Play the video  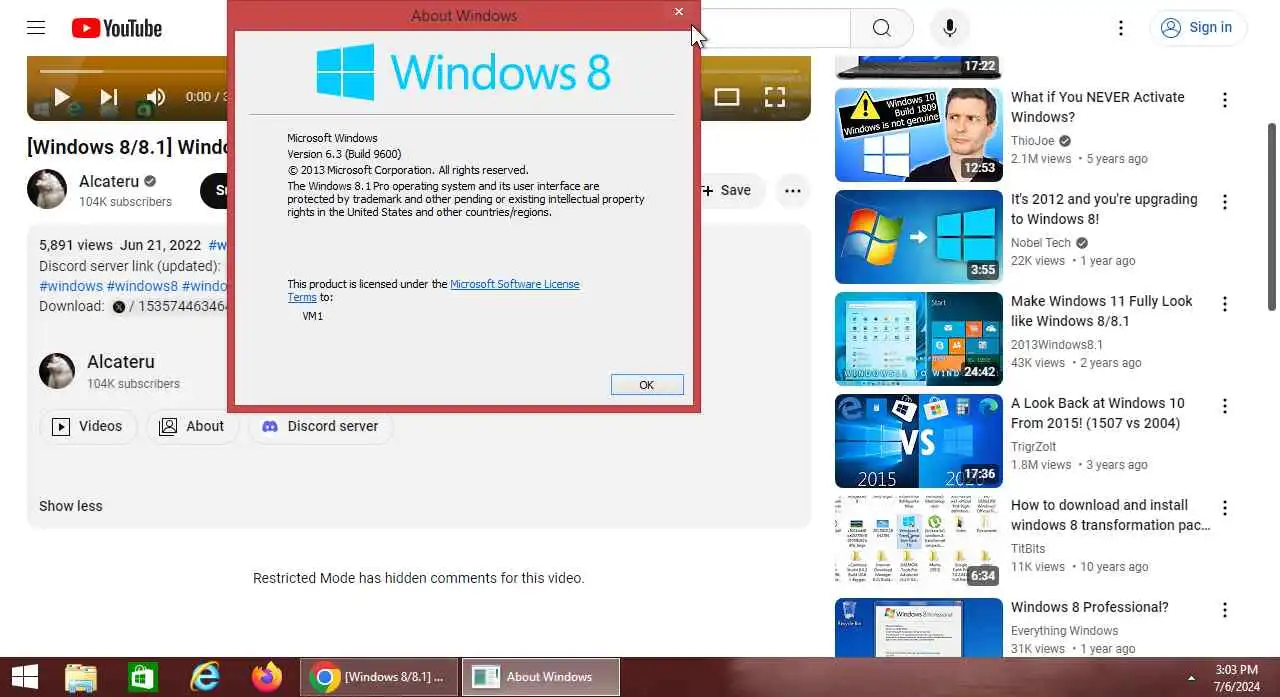tap(61, 97)
